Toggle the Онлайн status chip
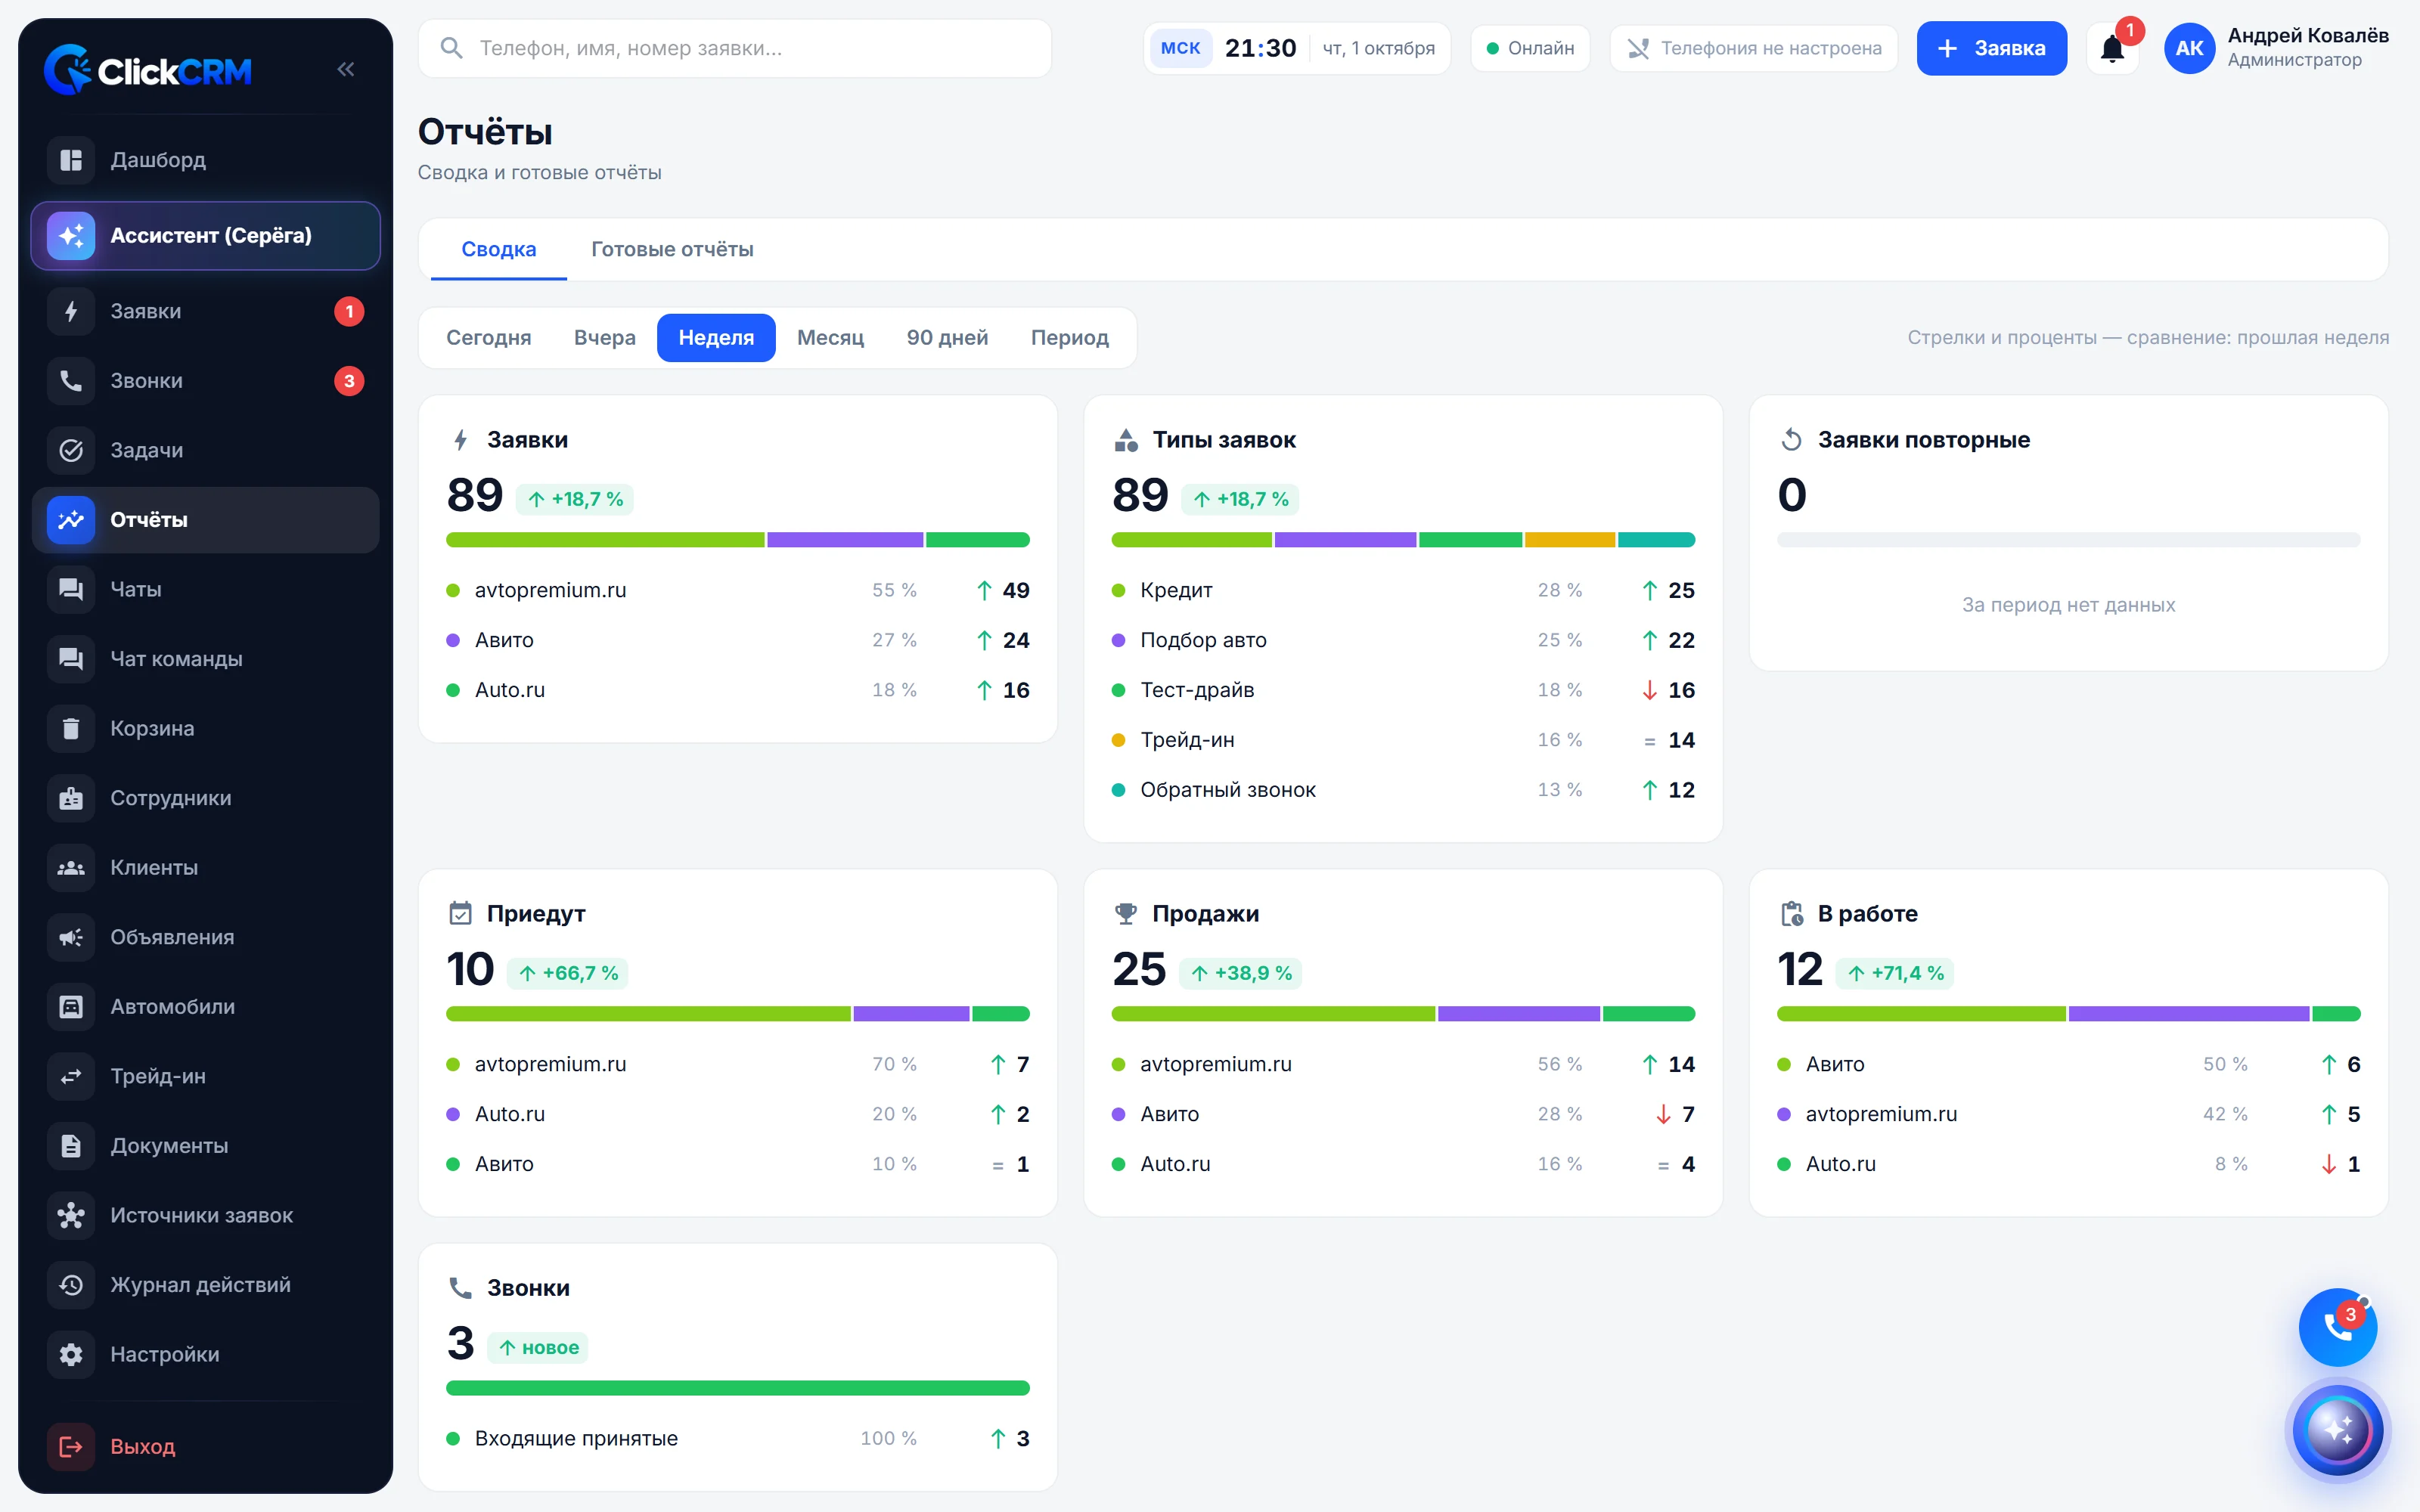The height and width of the screenshot is (1512, 2420). pos(1530,48)
